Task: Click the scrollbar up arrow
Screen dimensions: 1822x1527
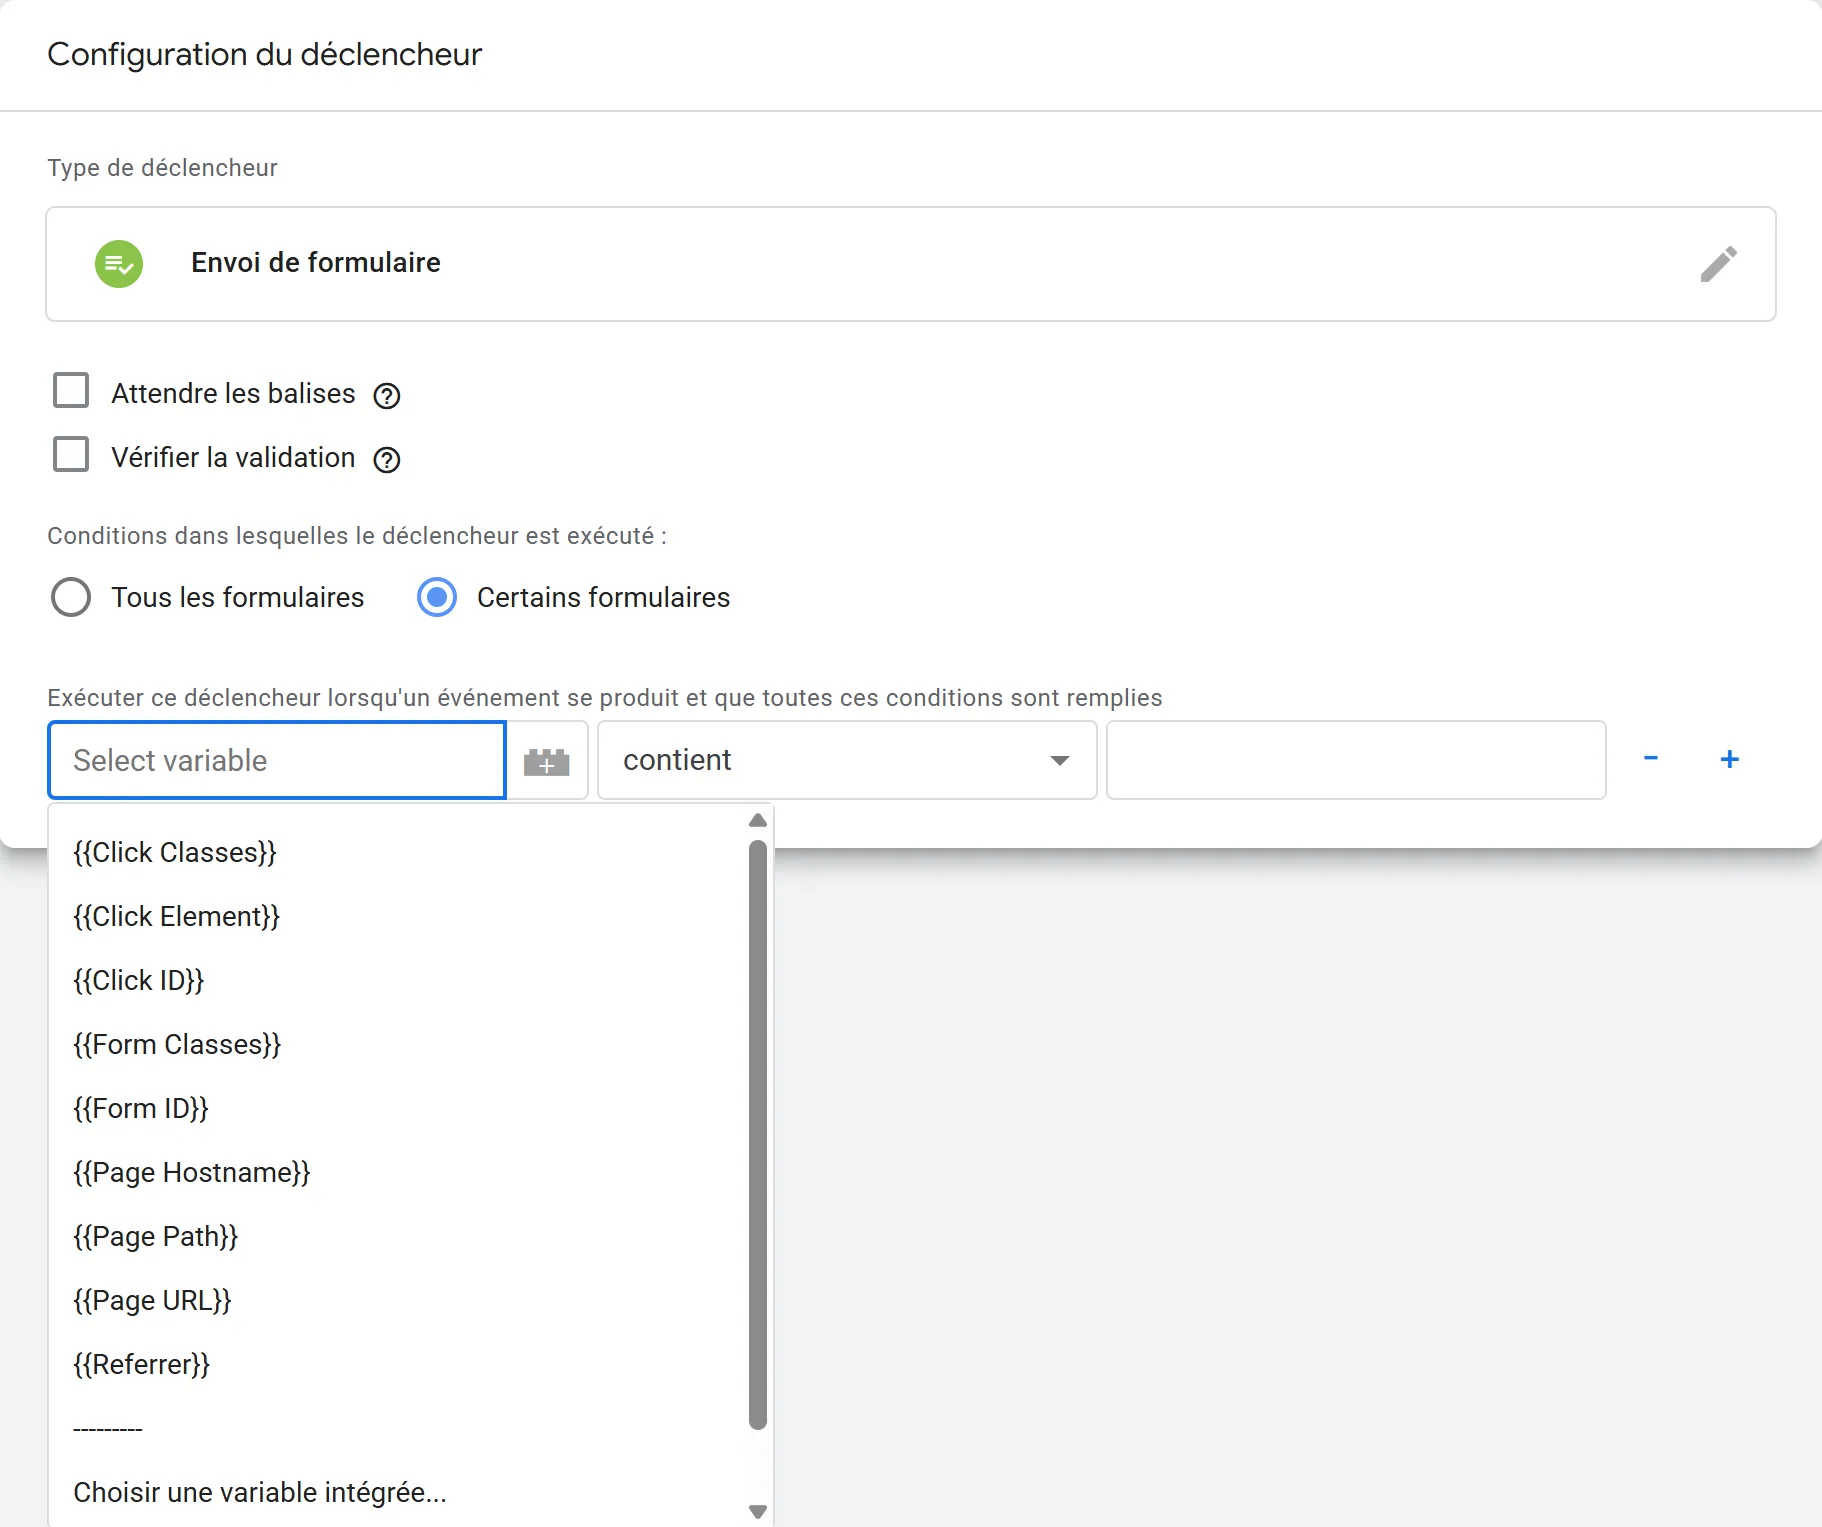Action: click(x=758, y=820)
